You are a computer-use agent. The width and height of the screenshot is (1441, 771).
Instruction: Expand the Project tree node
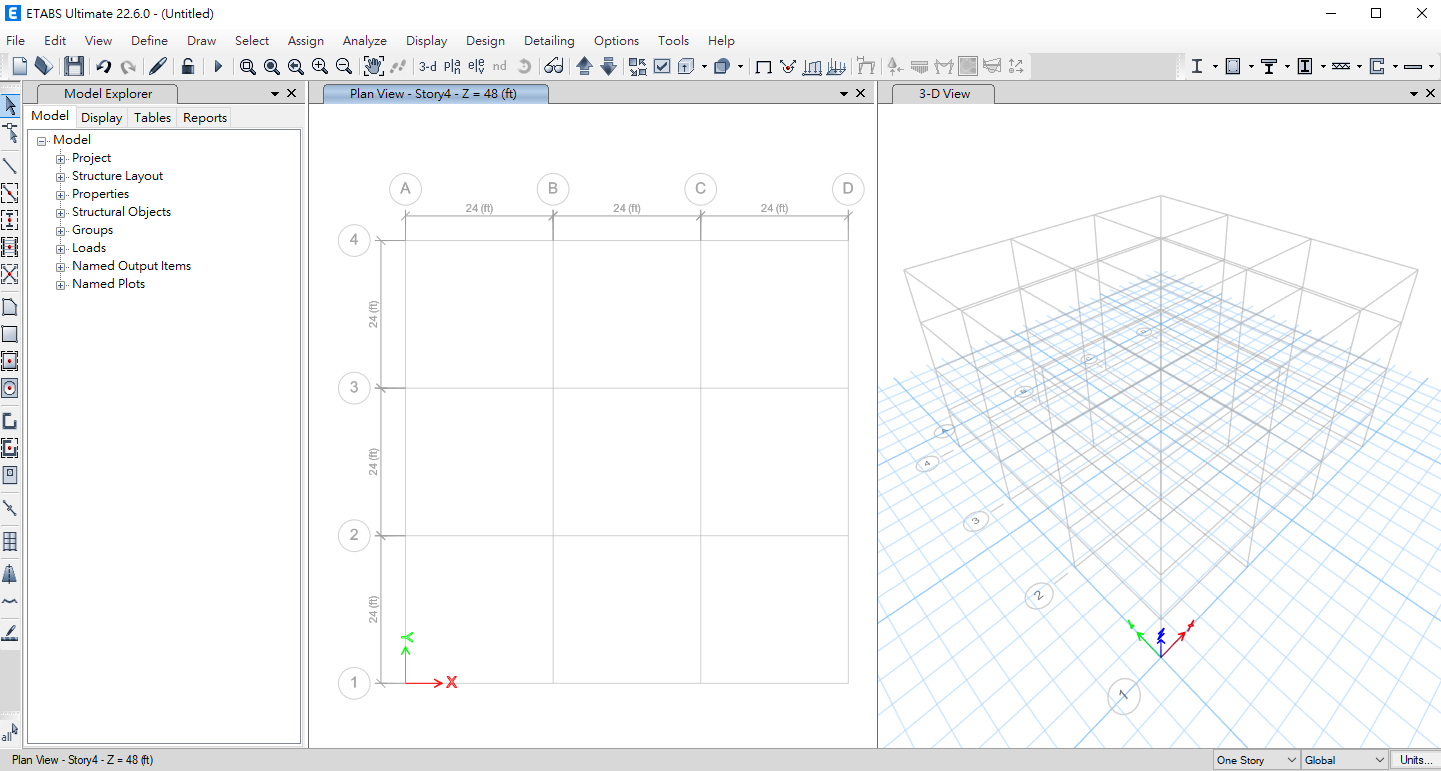(61, 159)
